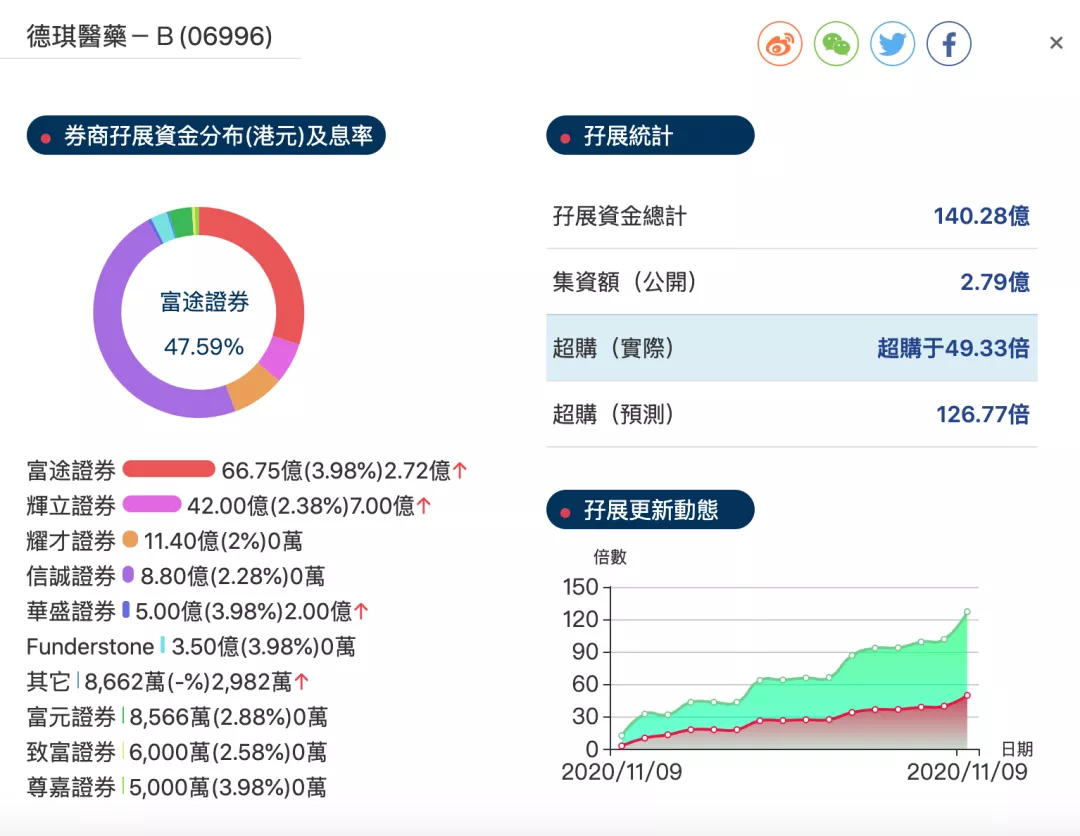
Task: Click red up arrow beside 輝立證券 row
Action: point(424,506)
